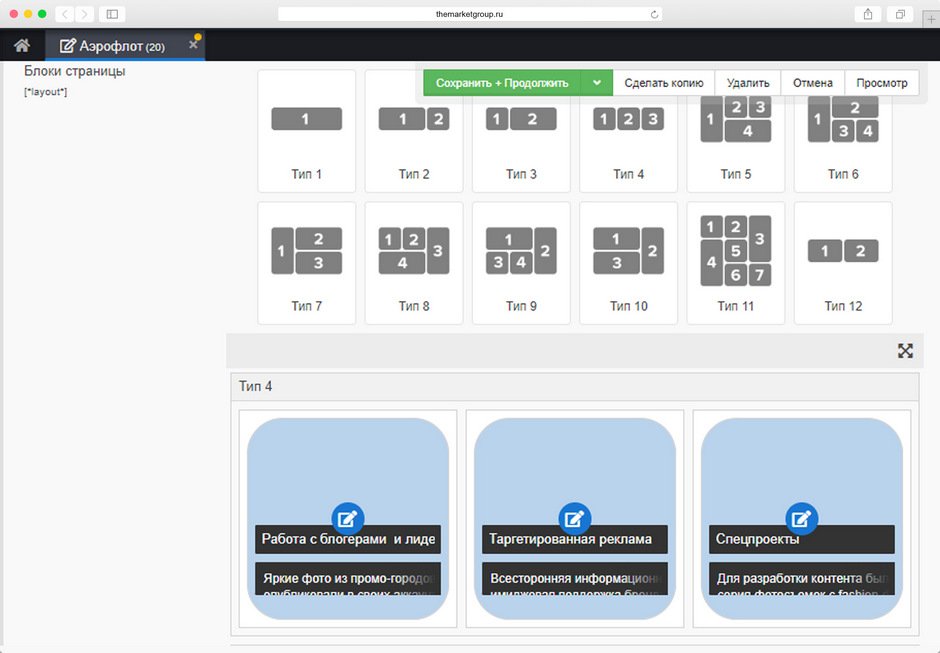Close the Аэрофлот tab
940x653 pixels.
tap(193, 45)
